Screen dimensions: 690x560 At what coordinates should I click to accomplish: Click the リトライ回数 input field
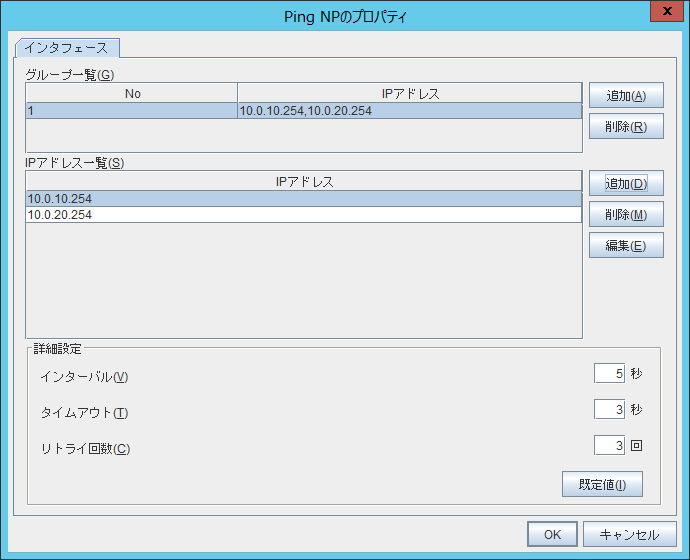point(609,445)
